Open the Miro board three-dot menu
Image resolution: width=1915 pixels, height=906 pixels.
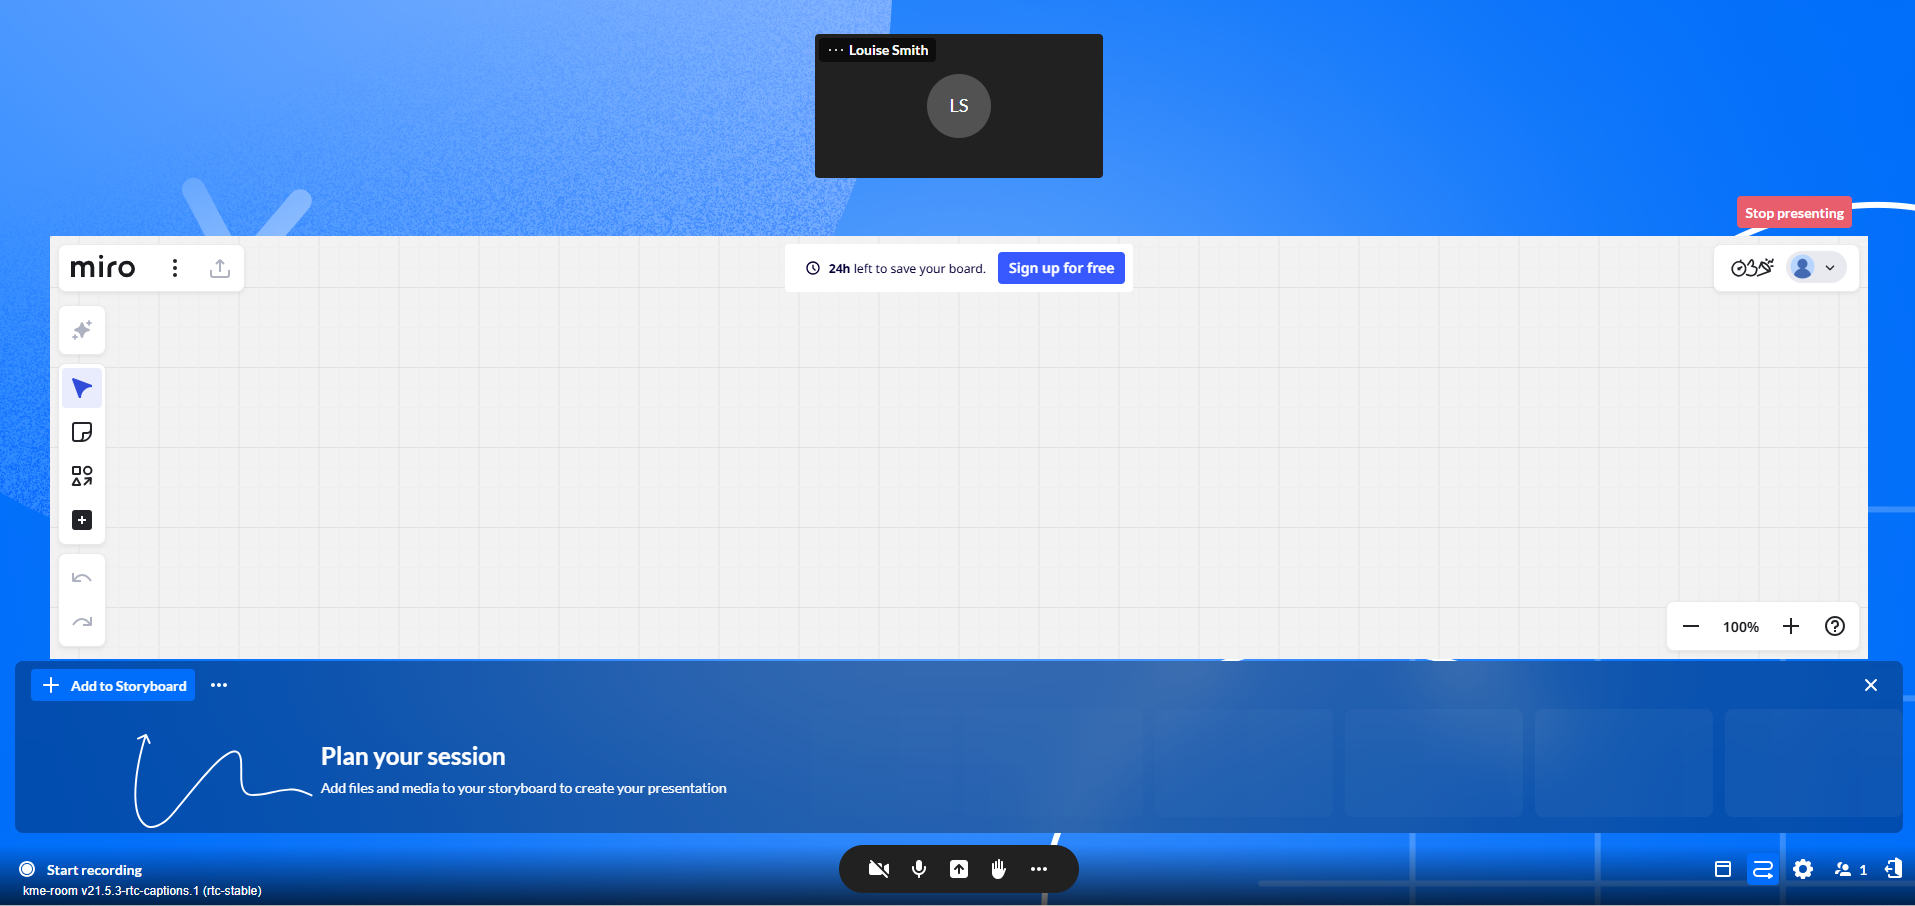click(175, 268)
